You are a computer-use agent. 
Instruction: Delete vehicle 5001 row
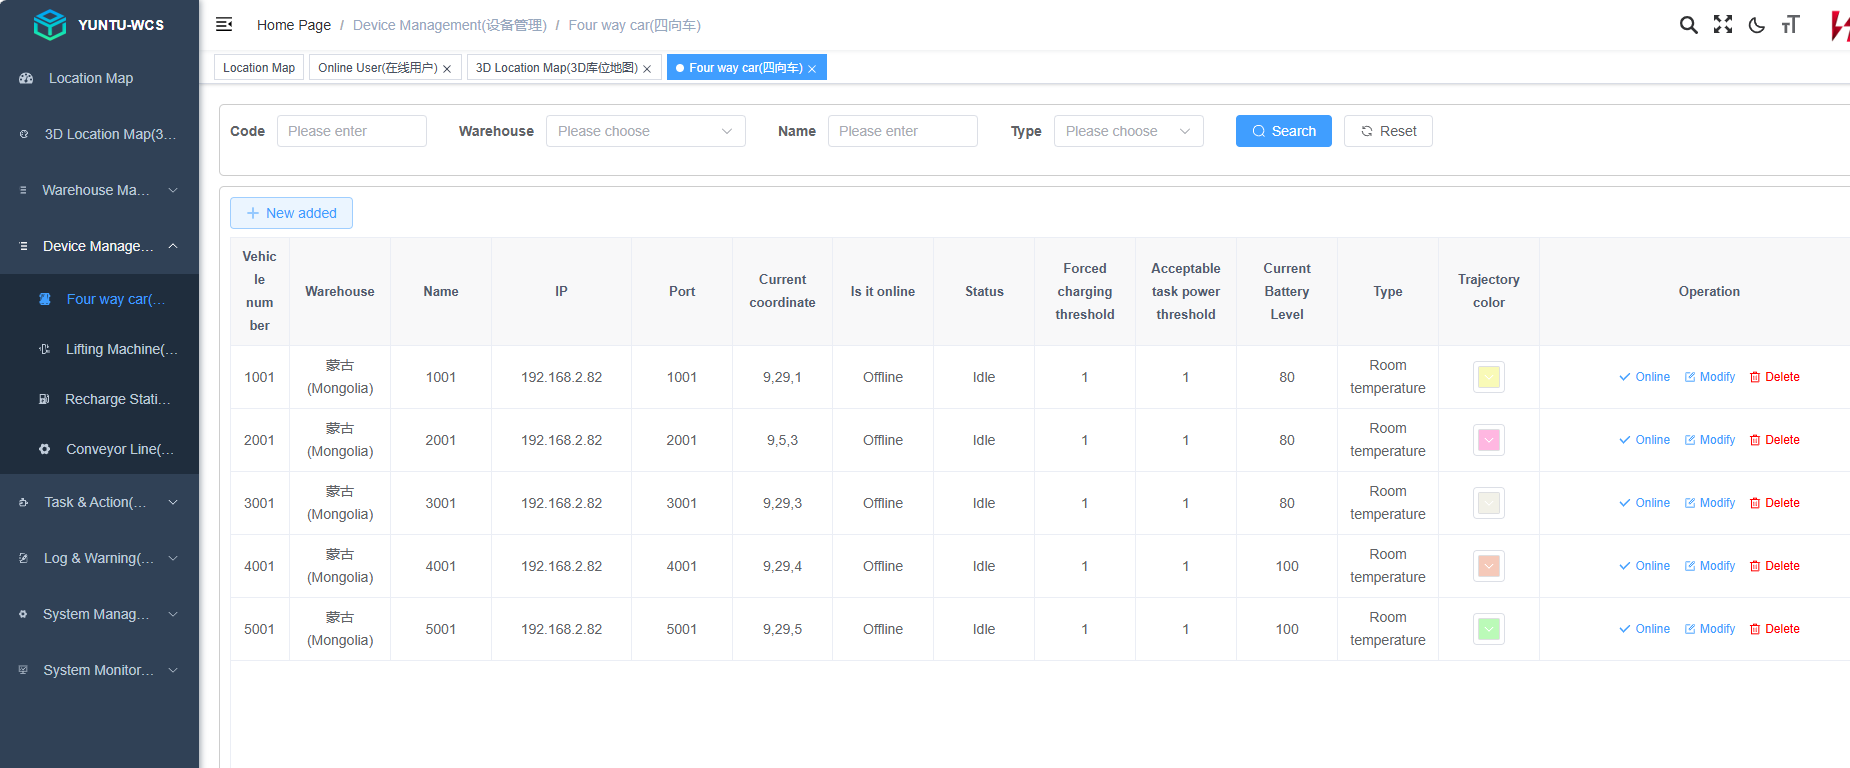click(1775, 629)
